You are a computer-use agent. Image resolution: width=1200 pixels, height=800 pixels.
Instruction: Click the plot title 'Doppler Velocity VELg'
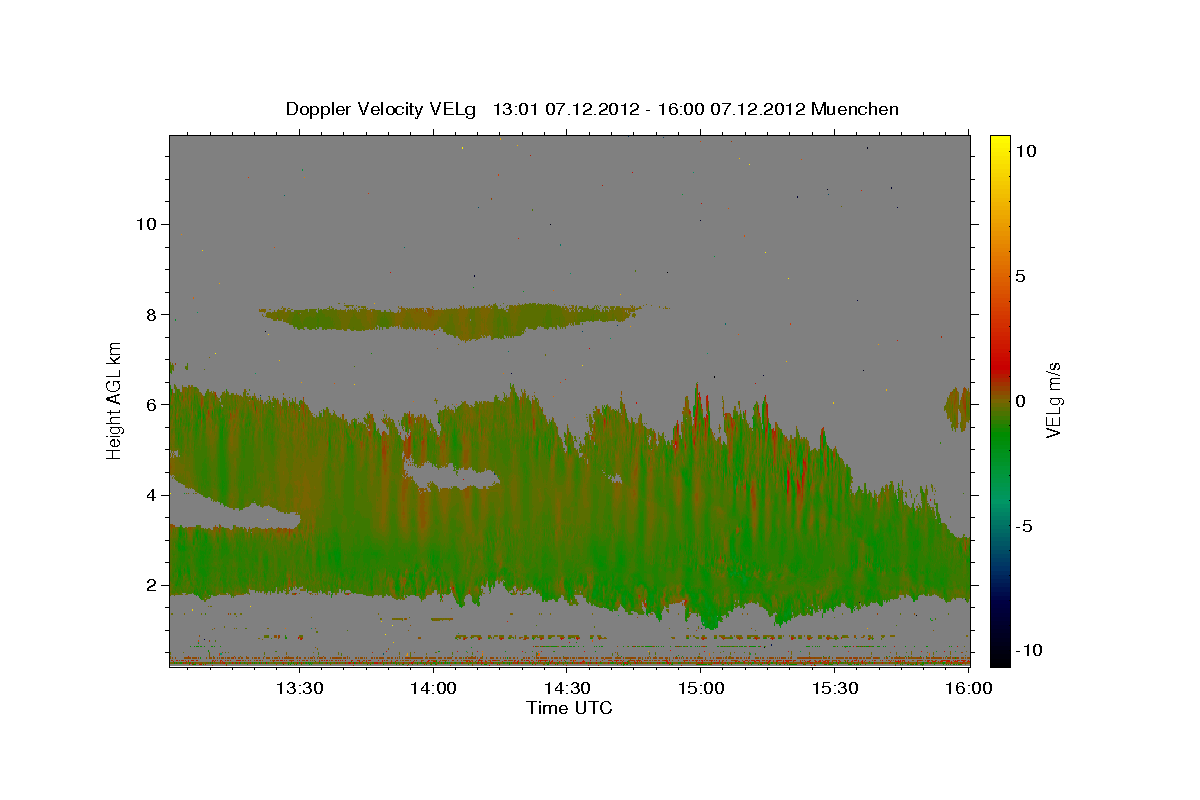383,109
